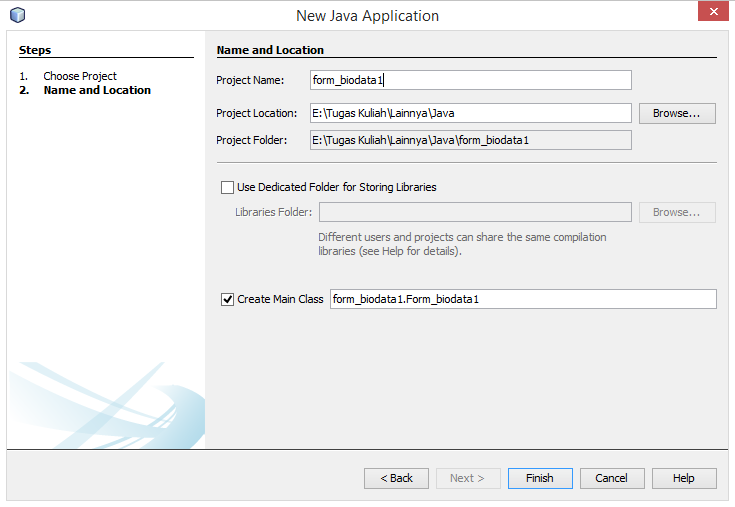Uncheck the Create Main Class checkbox
Screen dimensions: 735x507
click(x=227, y=299)
